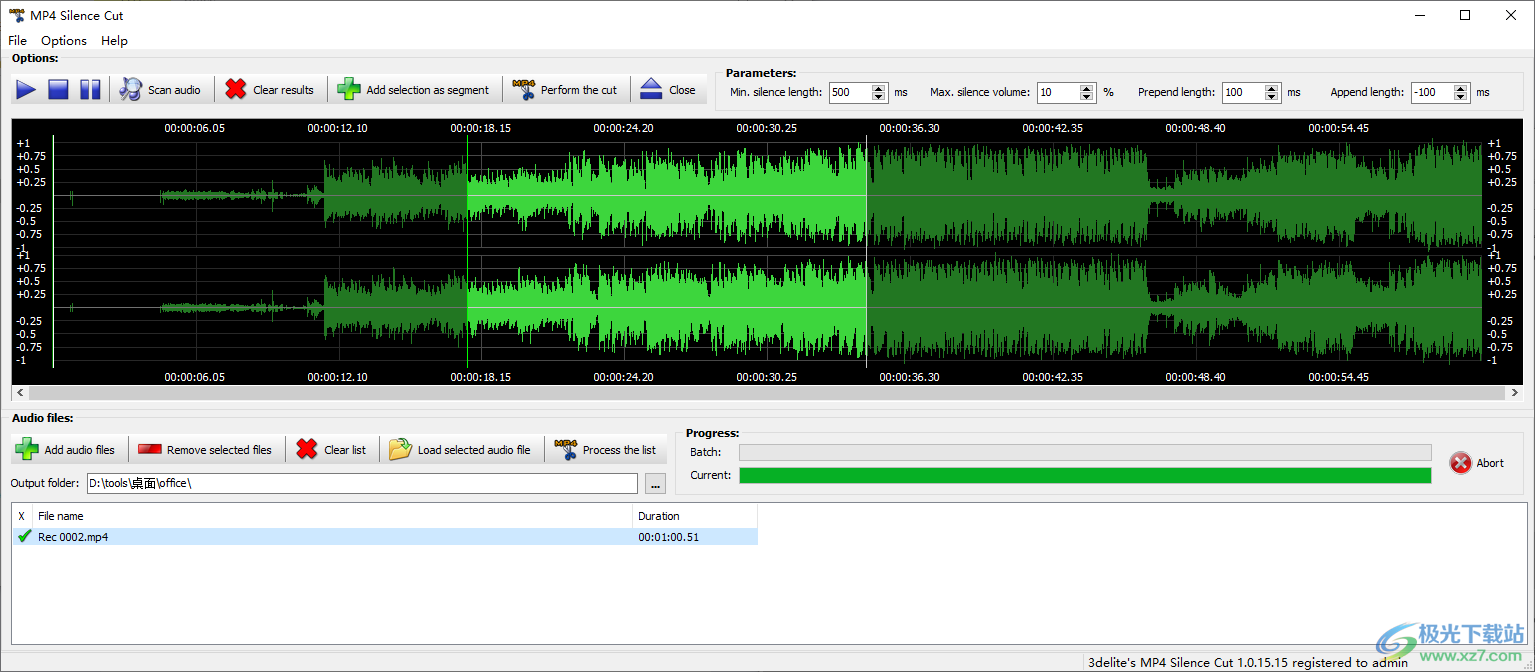
Task: Clear results with the red X
Action: click(x=270, y=90)
